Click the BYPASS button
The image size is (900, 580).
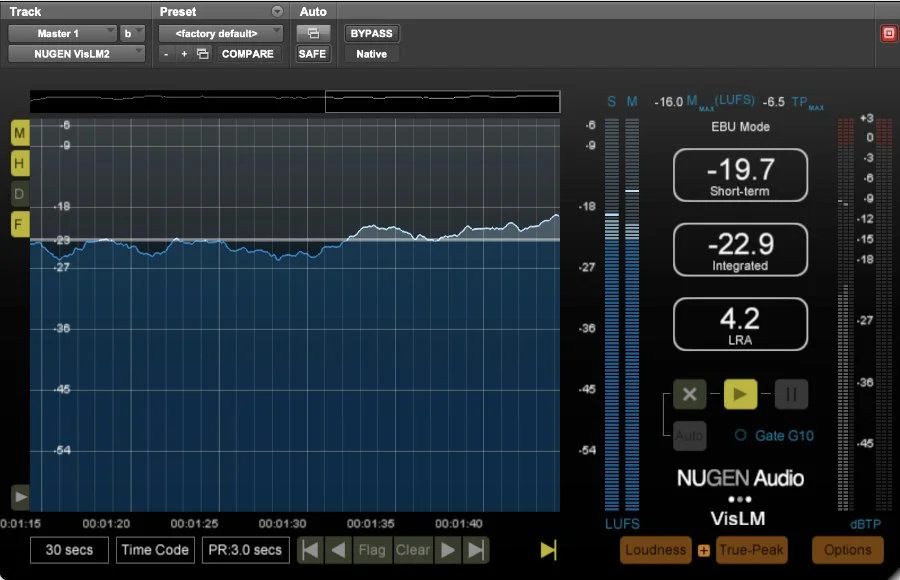pyautogui.click(x=371, y=33)
